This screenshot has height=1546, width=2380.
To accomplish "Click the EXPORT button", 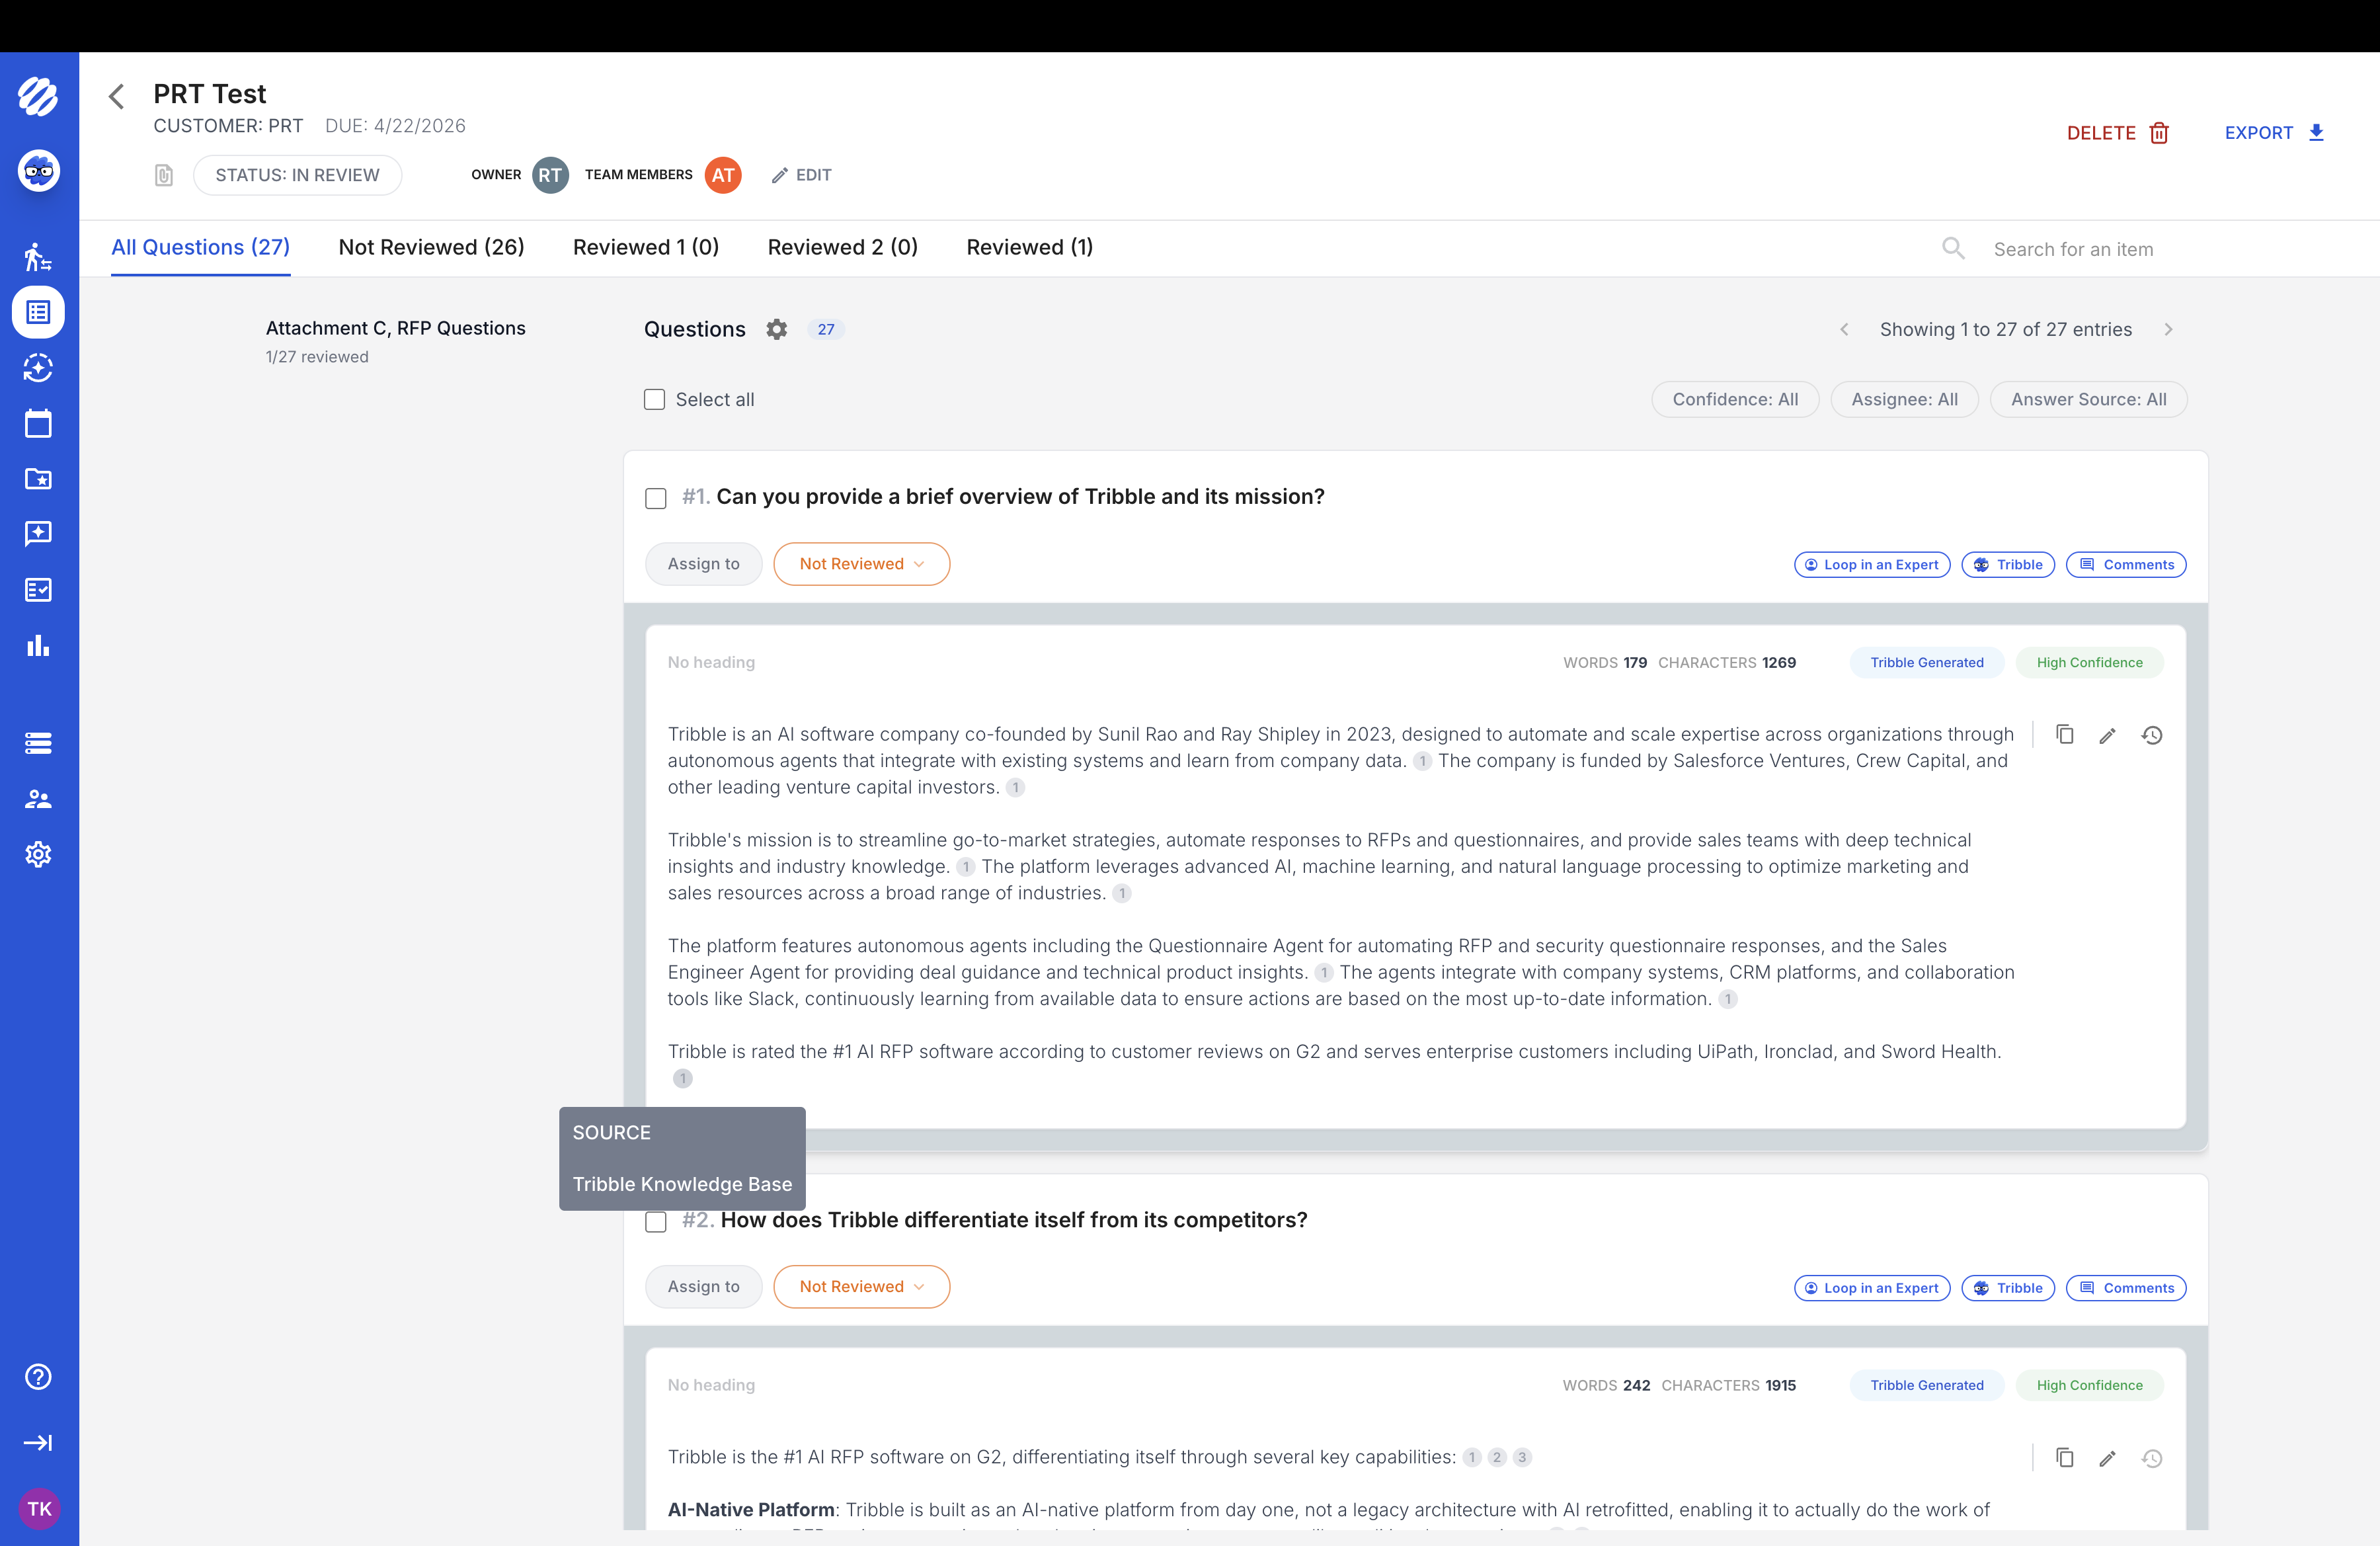I will pyautogui.click(x=2274, y=133).
